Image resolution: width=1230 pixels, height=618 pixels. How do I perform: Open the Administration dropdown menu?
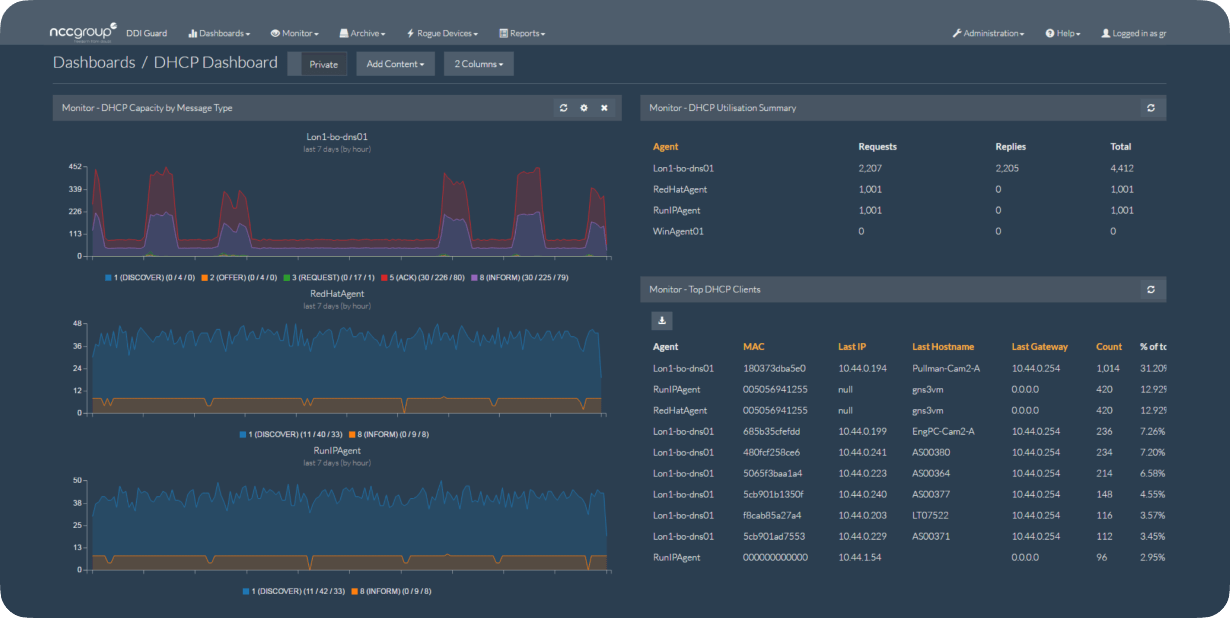coord(988,33)
